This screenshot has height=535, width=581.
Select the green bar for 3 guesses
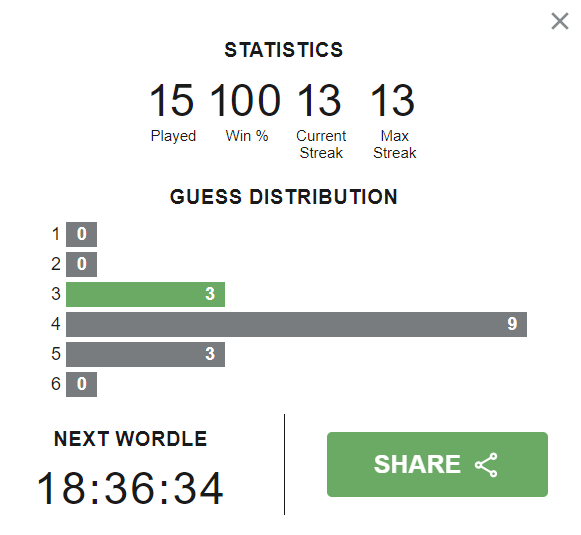[145, 294]
